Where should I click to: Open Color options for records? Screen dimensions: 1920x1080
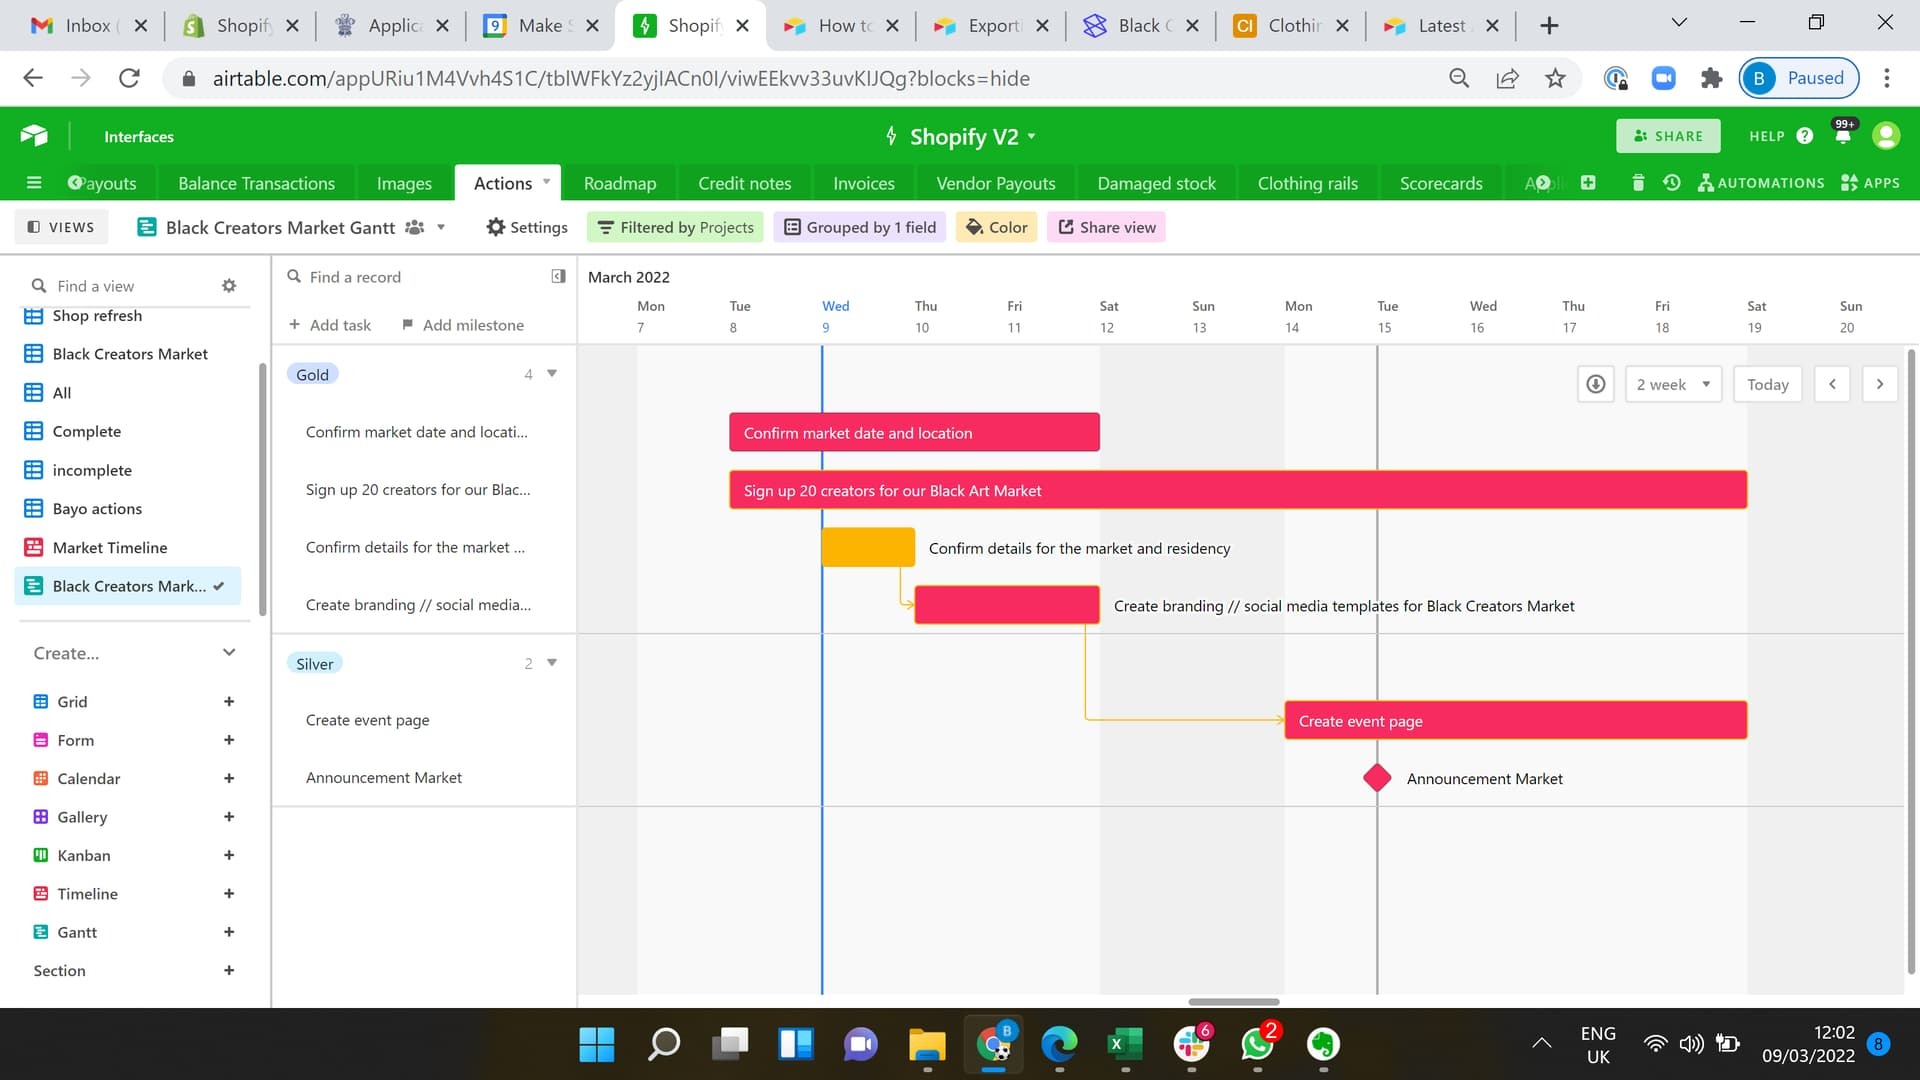pos(997,227)
